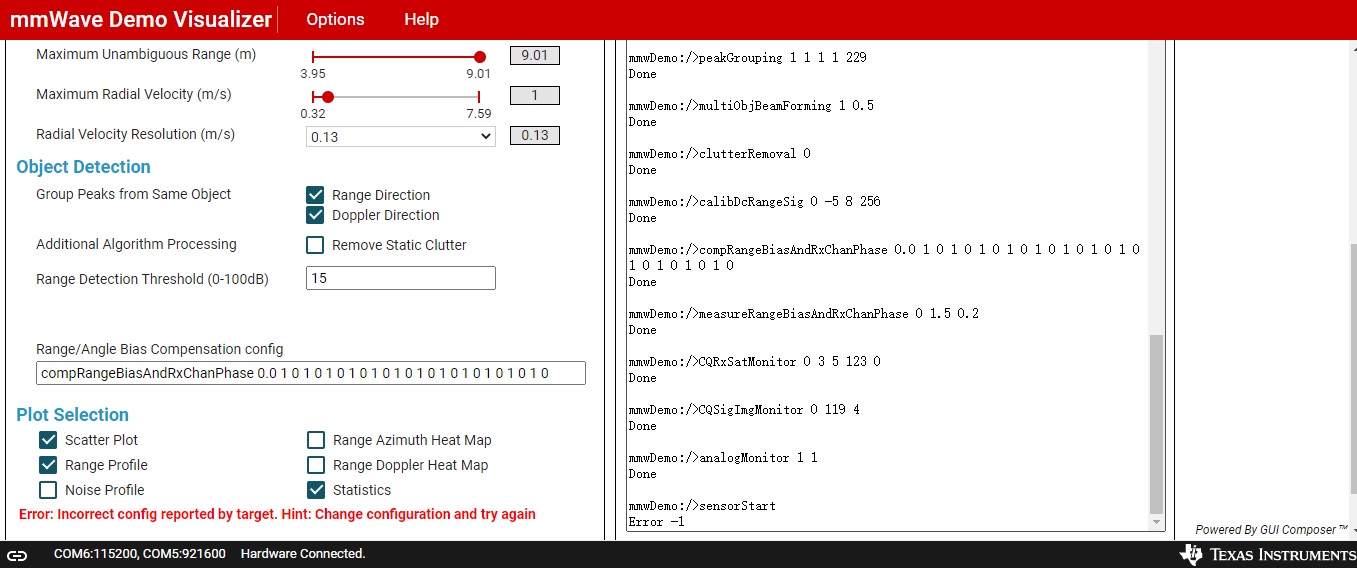Click the measureRangeBiasAndRxChanPhase console line
The image size is (1357, 568).
pos(804,314)
